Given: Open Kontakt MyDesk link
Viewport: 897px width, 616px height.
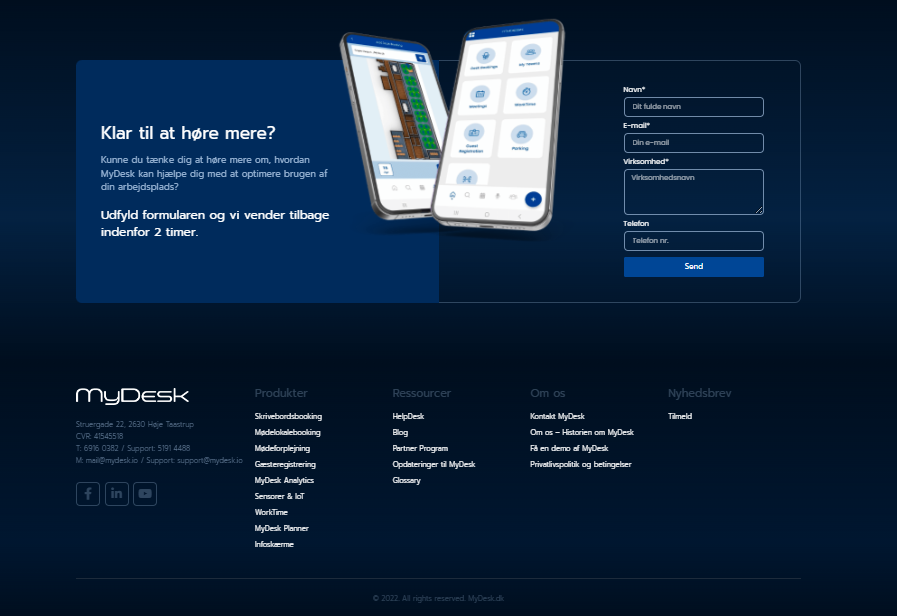Looking at the screenshot, I should (x=557, y=416).
